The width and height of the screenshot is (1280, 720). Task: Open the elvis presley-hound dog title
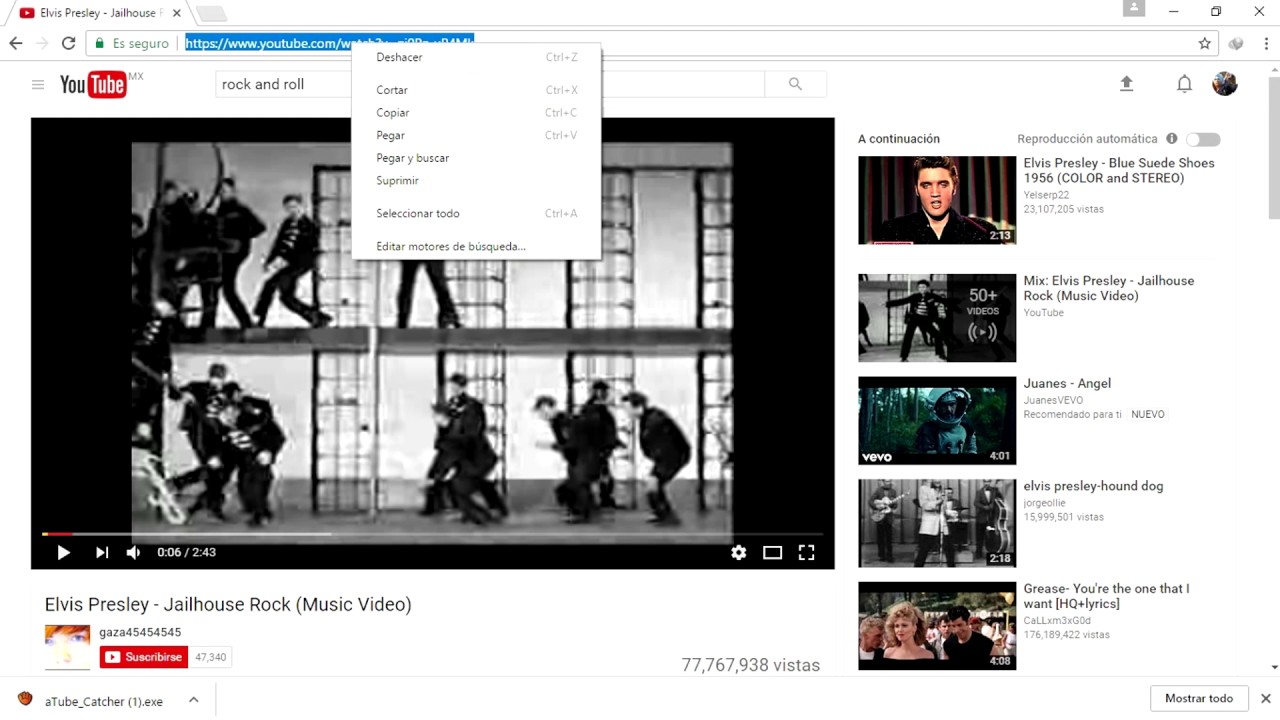click(1093, 486)
